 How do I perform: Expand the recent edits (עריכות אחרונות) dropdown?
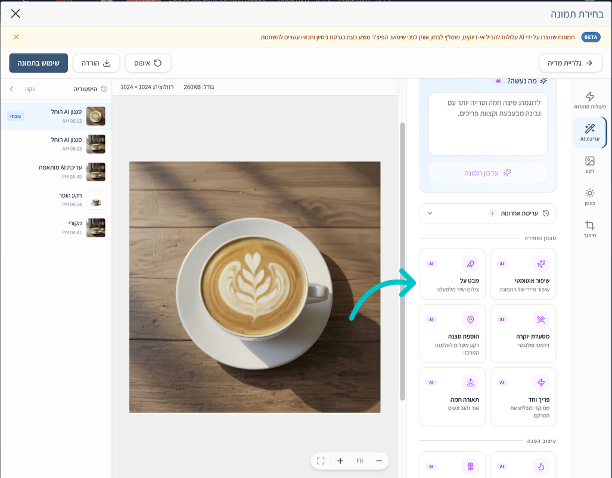tap(487, 213)
